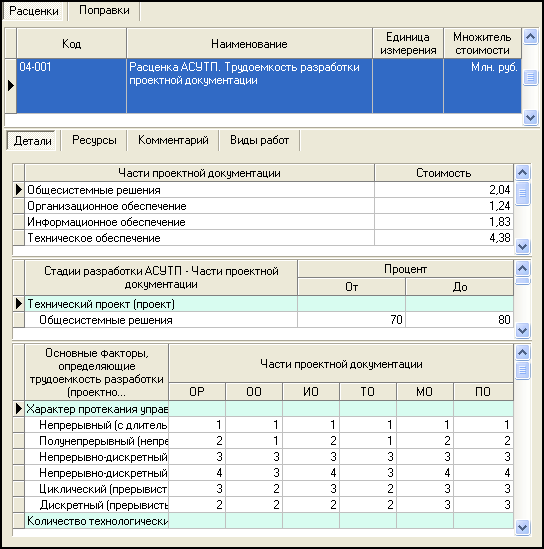
Task: Click the Единица измерения column header
Action: coord(408,44)
